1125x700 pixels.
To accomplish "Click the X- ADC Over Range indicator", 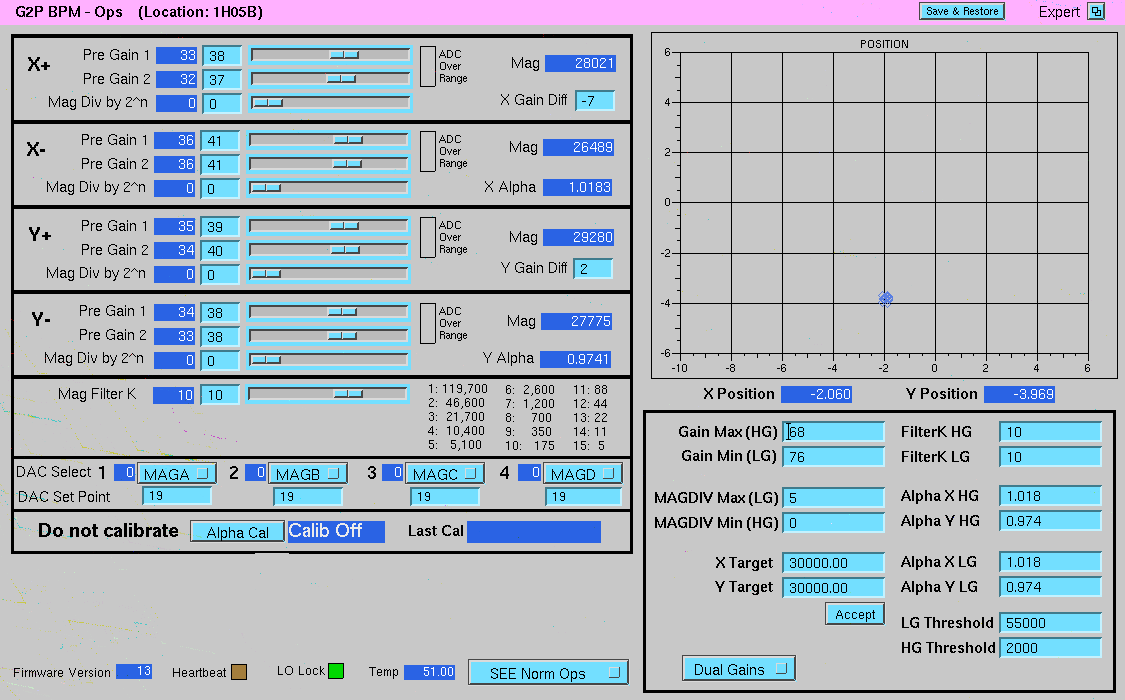I will [x=428, y=151].
